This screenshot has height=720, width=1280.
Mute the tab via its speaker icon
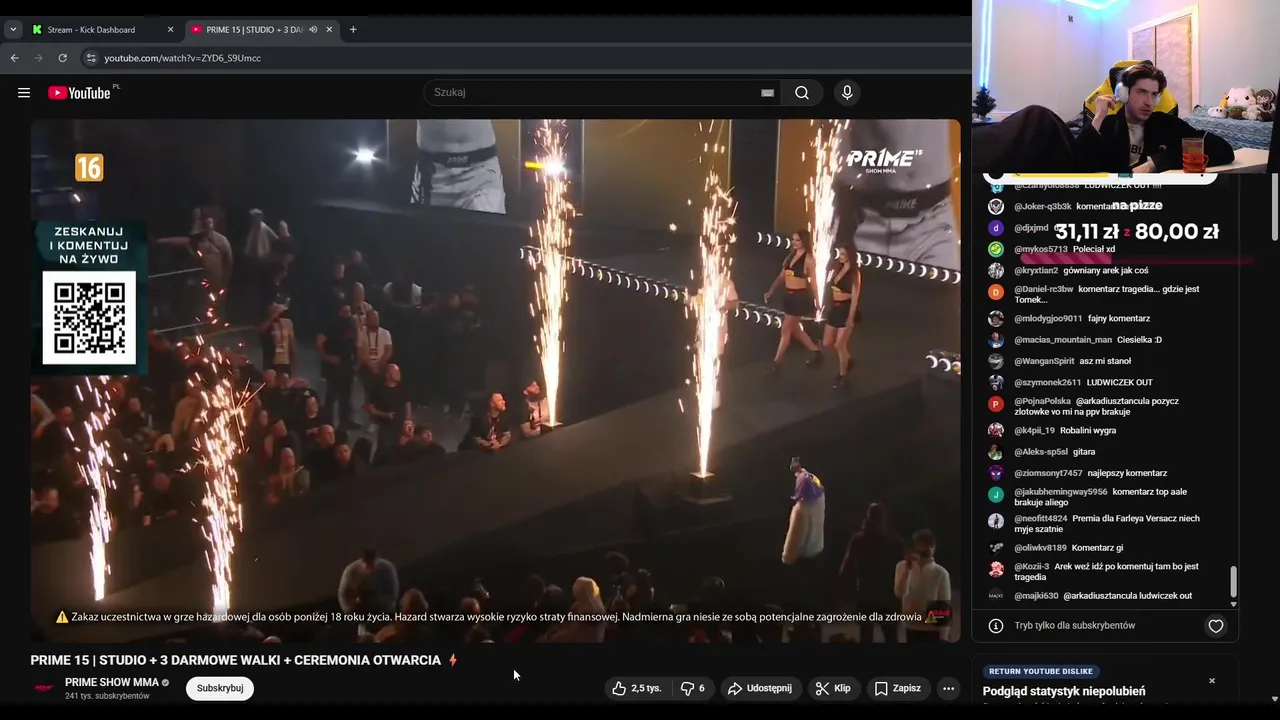[313, 30]
